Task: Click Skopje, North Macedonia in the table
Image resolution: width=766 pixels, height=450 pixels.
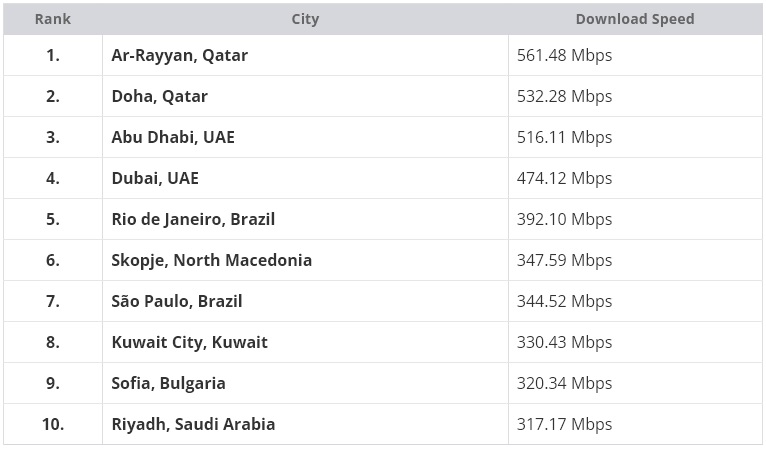Action: click(x=212, y=260)
